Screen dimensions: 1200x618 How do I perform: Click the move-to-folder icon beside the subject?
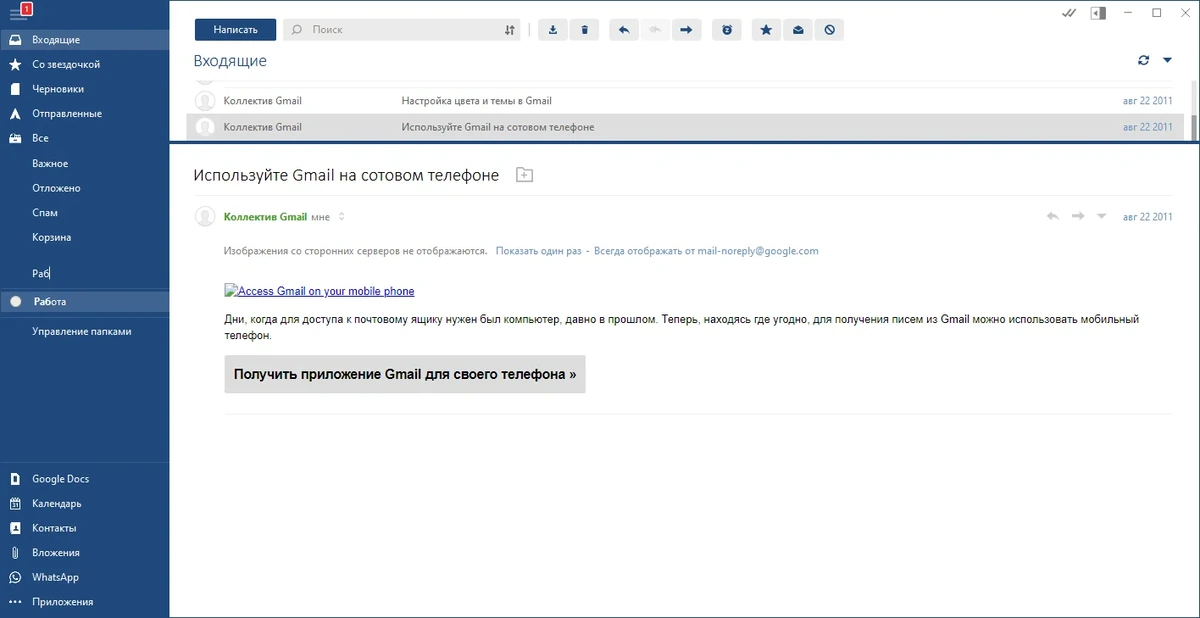[x=524, y=175]
